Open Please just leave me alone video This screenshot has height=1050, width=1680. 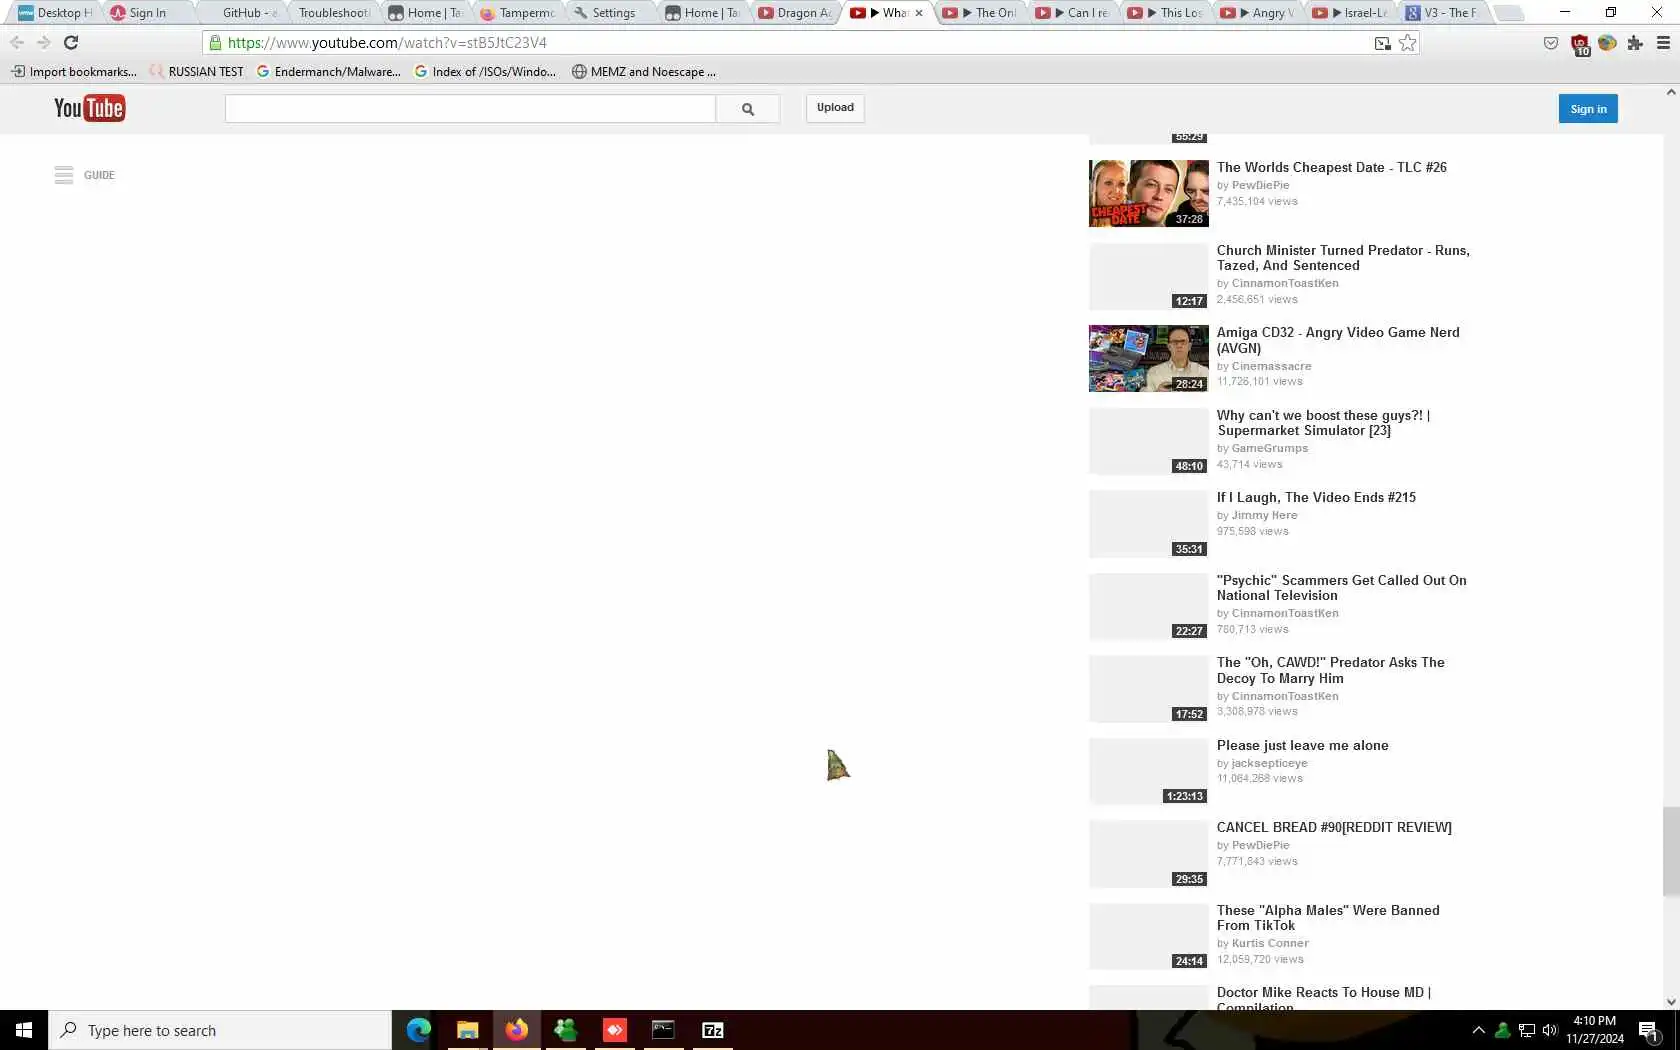coord(1302,745)
